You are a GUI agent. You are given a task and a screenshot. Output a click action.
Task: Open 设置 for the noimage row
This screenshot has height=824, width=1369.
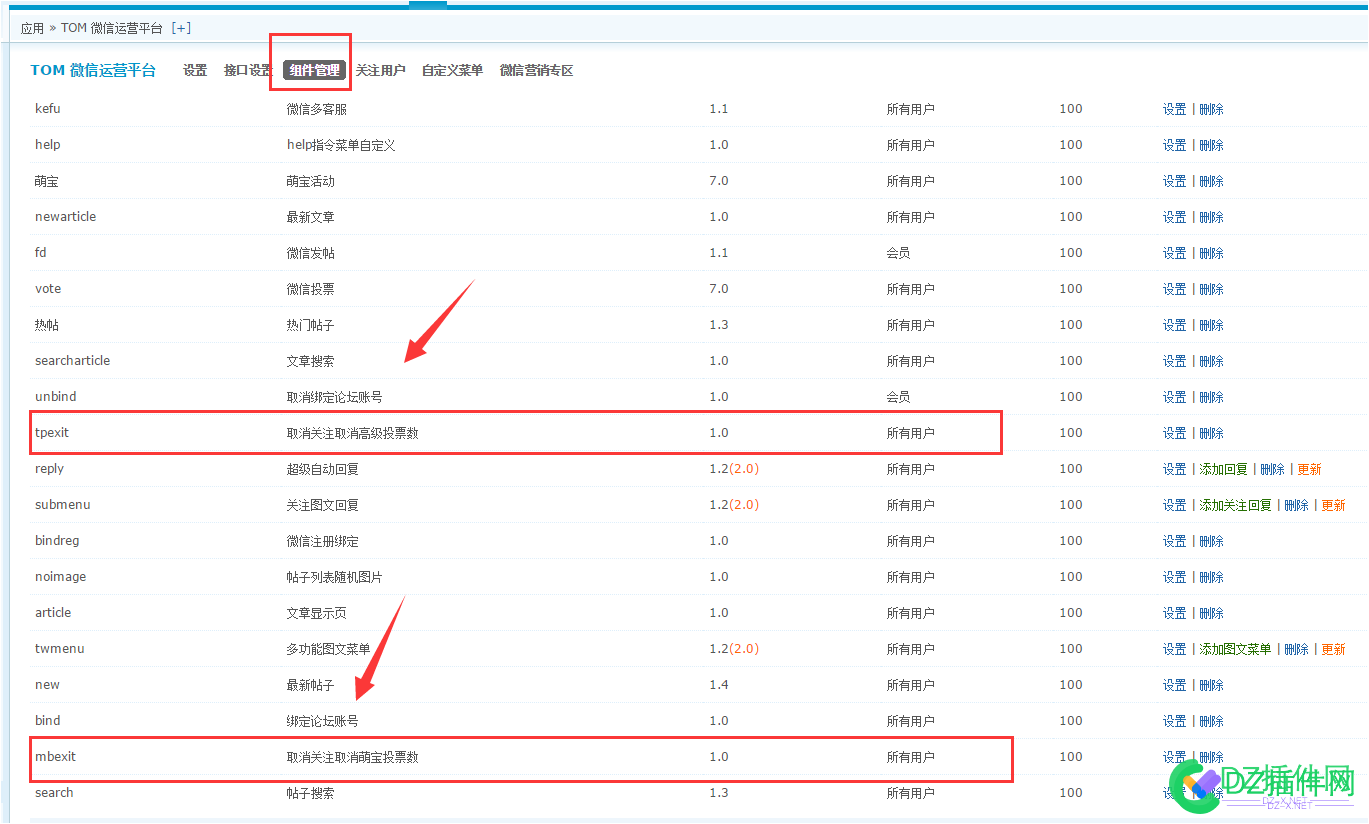[x=1174, y=577]
